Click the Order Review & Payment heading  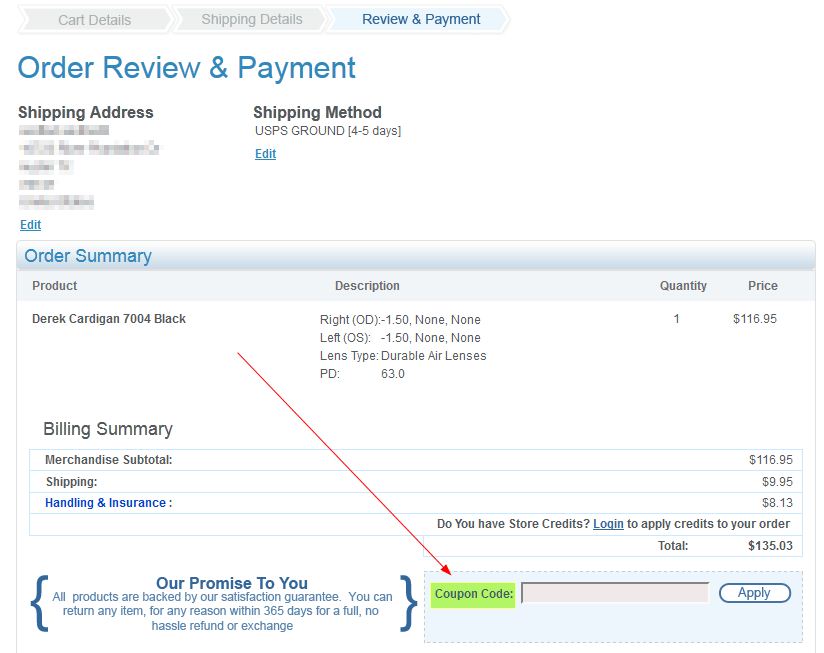click(x=185, y=67)
